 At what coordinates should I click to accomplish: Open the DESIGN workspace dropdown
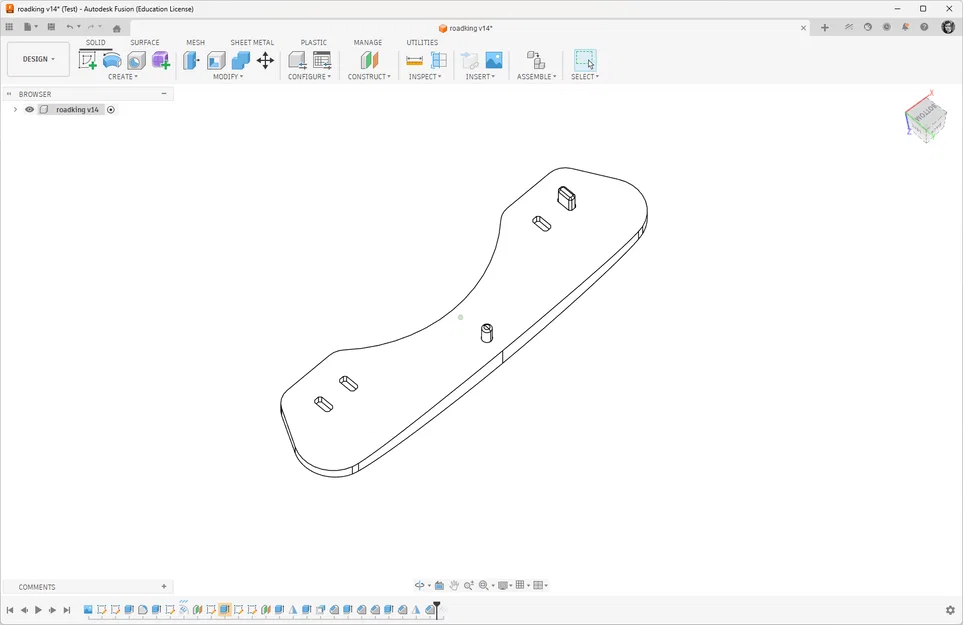(37, 59)
